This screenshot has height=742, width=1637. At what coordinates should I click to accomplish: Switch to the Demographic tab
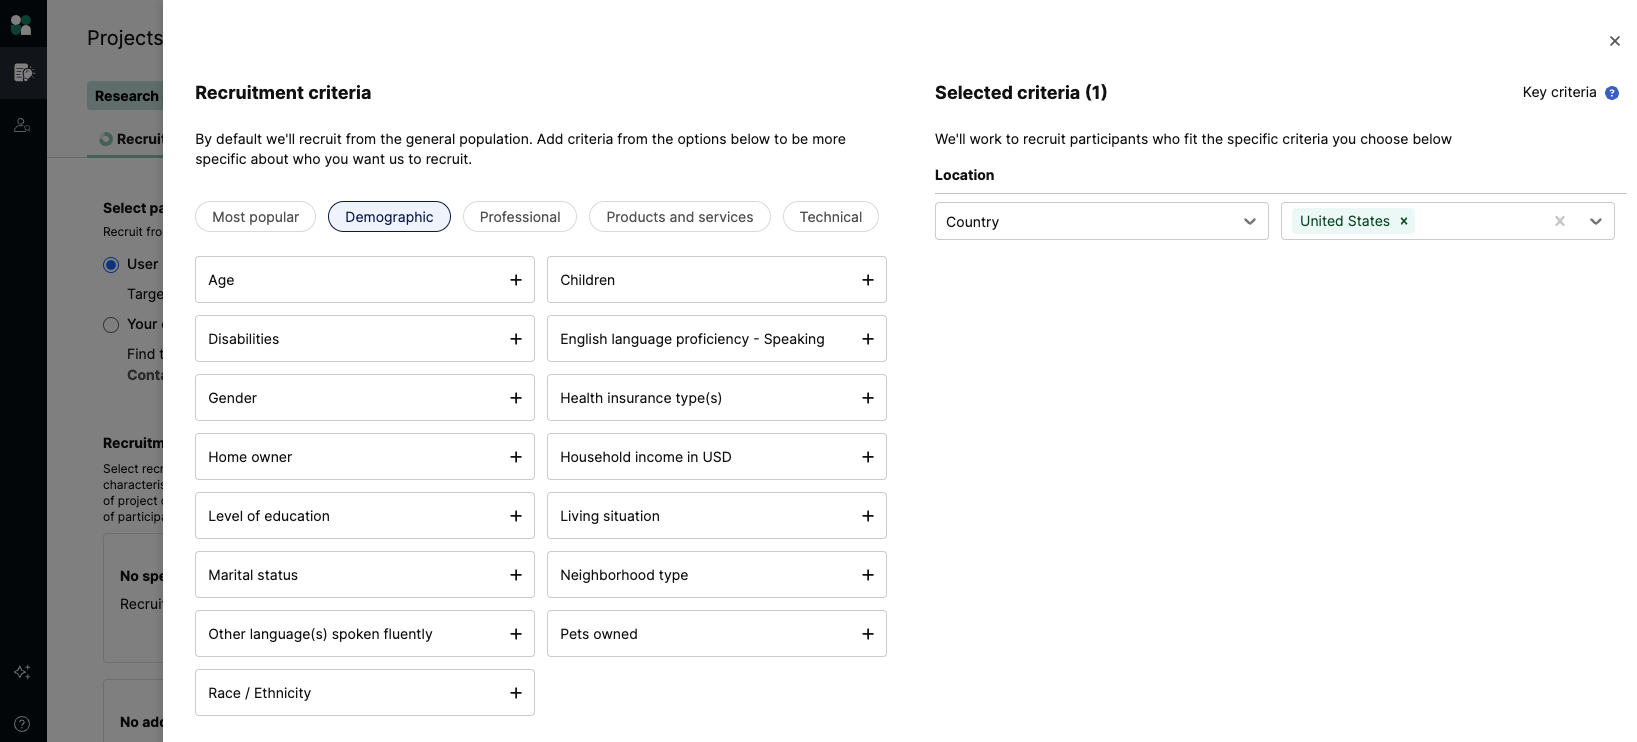[389, 217]
